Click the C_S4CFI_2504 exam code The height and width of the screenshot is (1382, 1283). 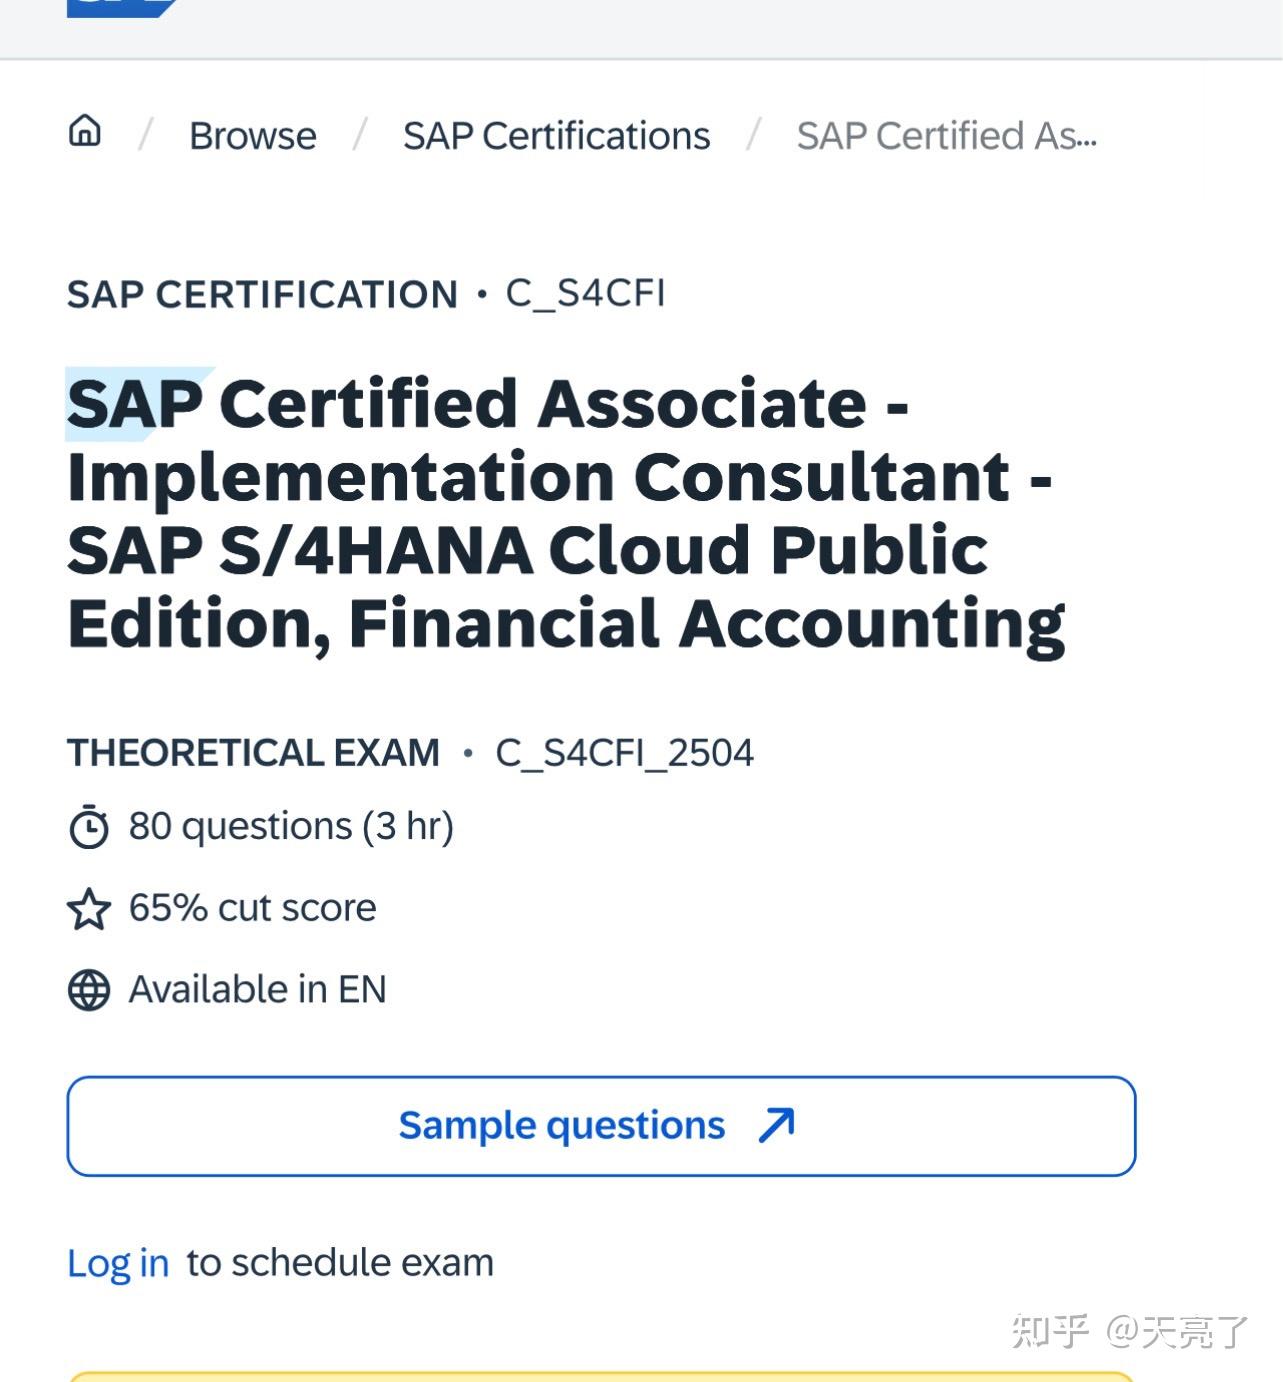pyautogui.click(x=624, y=753)
